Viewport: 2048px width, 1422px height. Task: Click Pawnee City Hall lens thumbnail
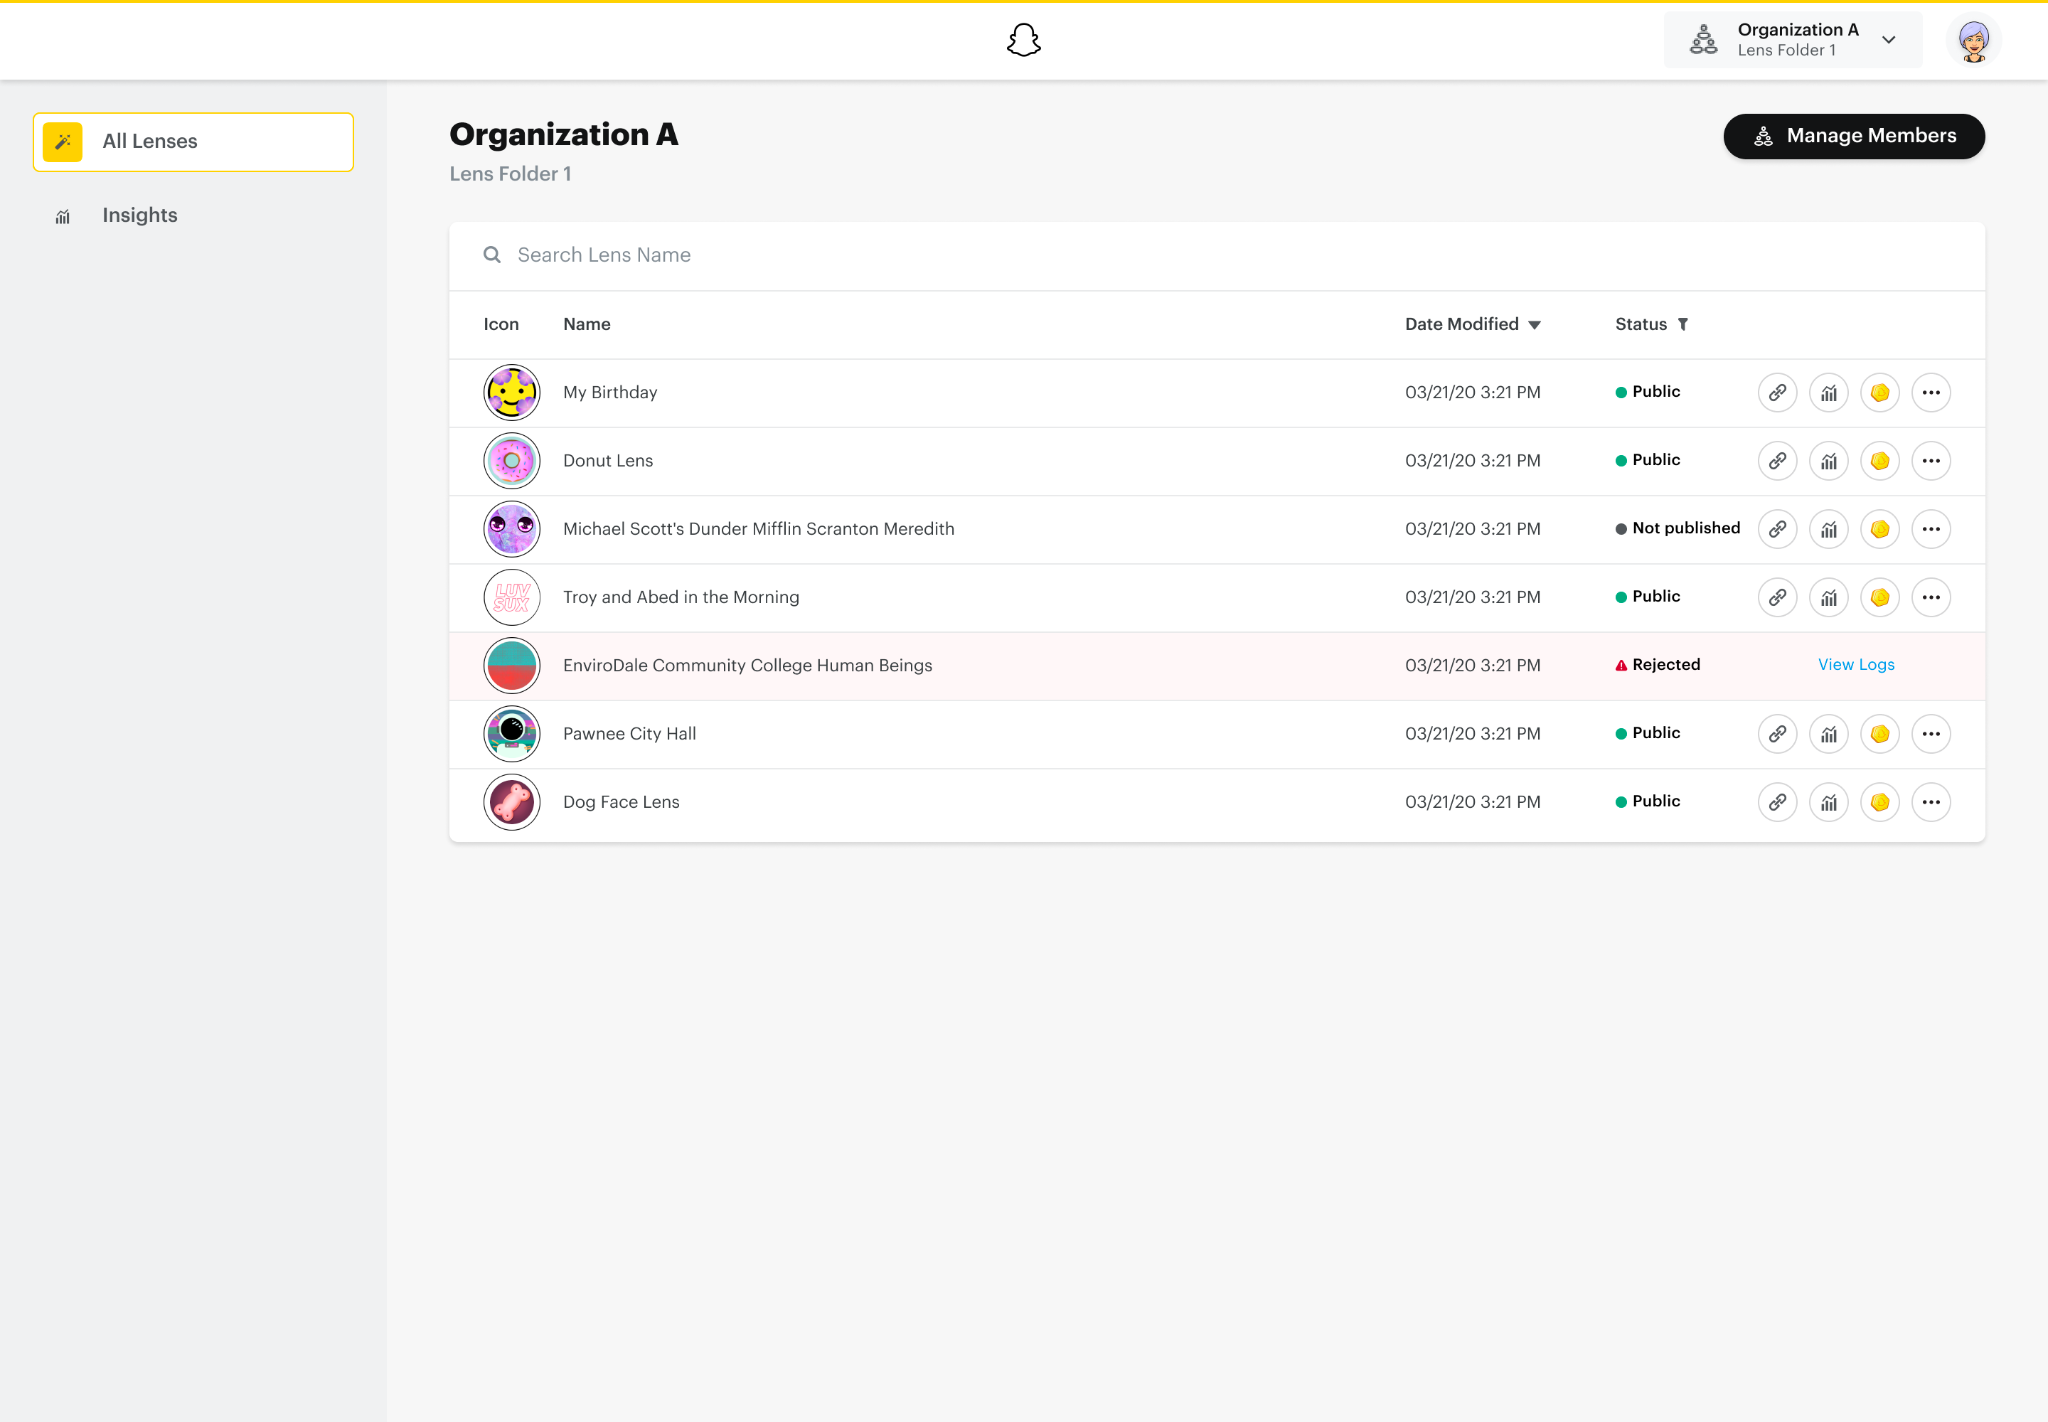[511, 734]
